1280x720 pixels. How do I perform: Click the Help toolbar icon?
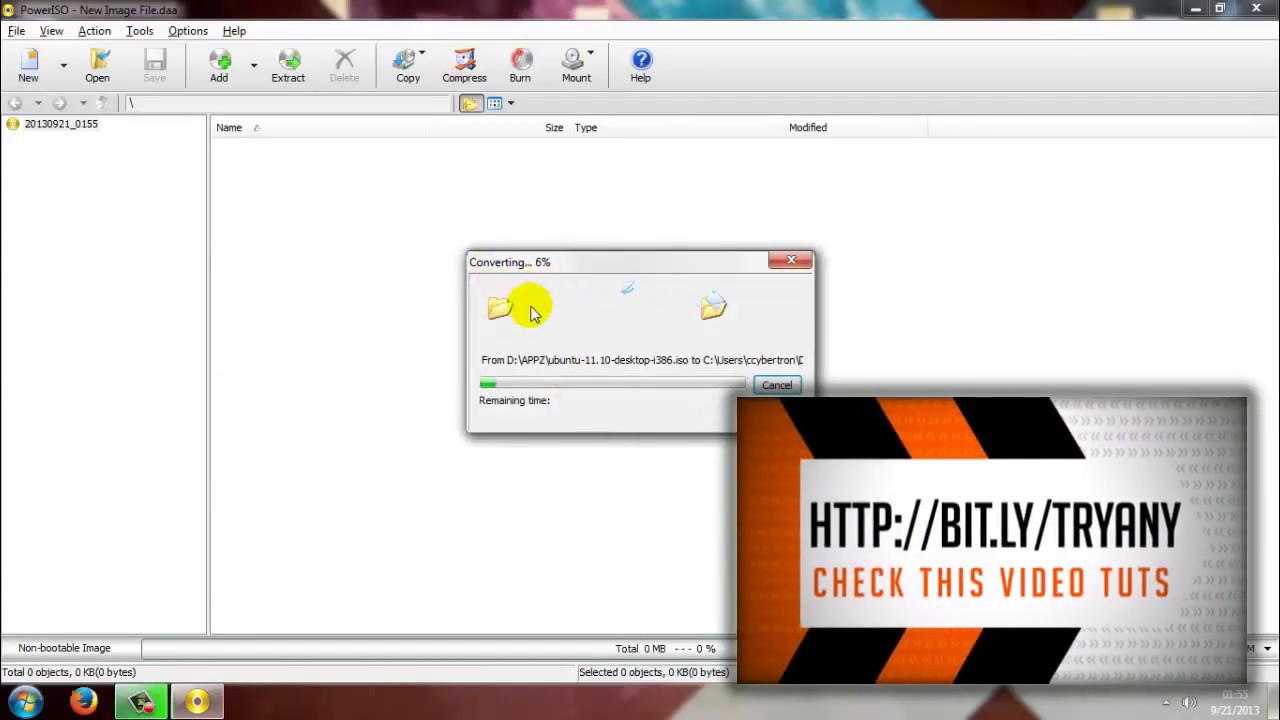click(640, 66)
